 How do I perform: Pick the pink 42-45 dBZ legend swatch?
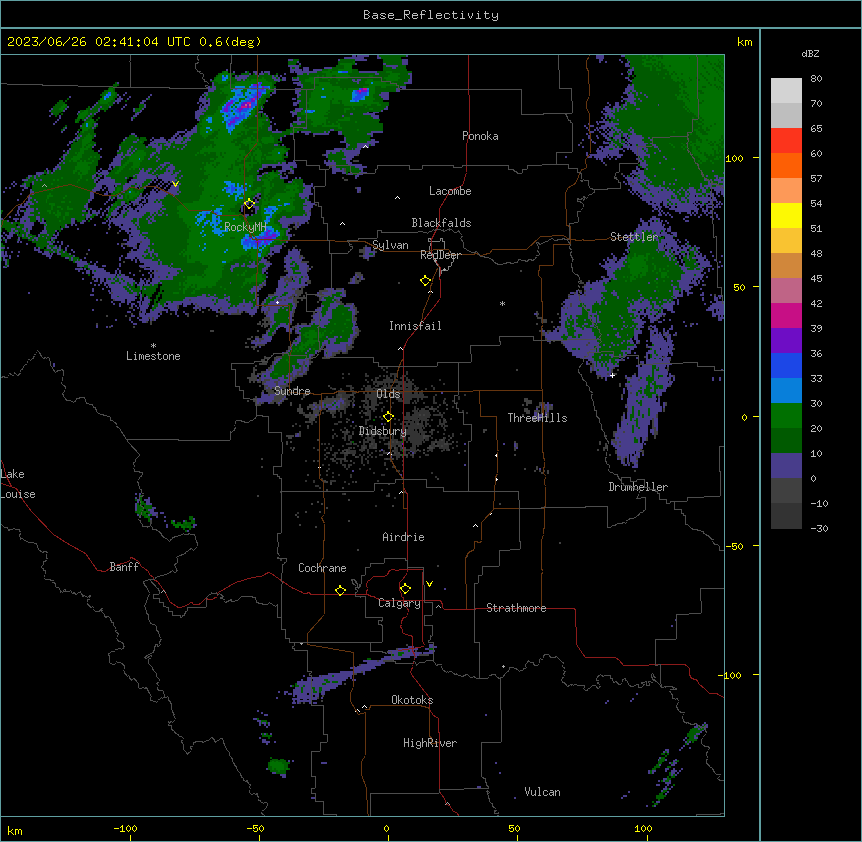786,291
